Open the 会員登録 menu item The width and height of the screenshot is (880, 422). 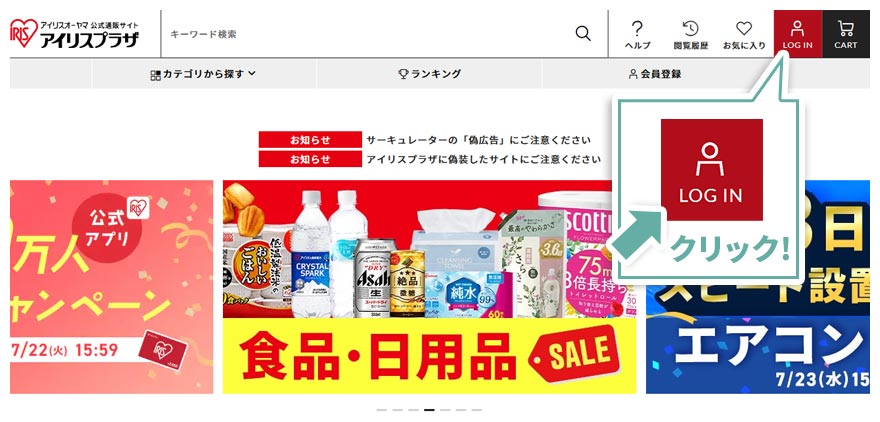655,74
